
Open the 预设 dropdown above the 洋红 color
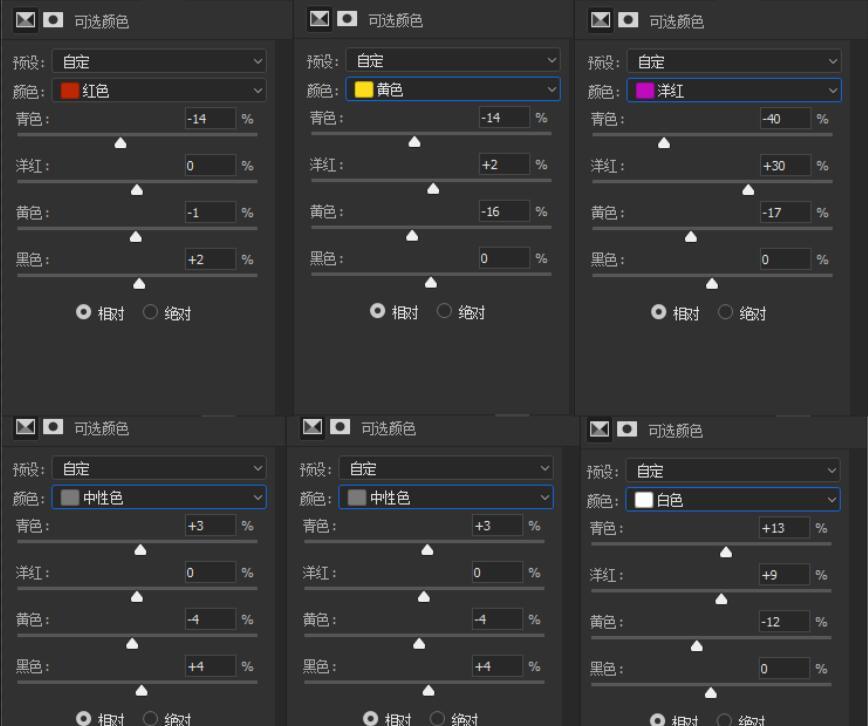point(734,62)
